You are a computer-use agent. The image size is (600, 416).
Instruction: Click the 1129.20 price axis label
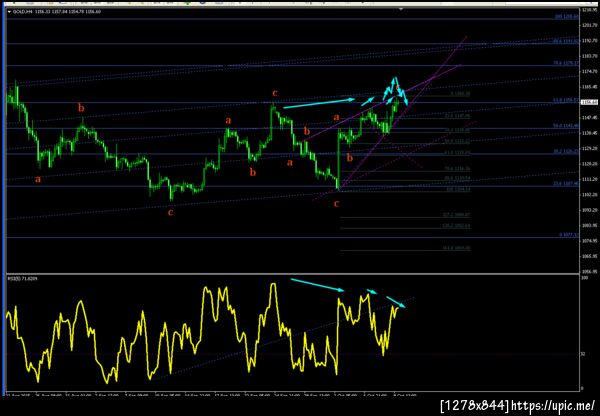point(590,148)
